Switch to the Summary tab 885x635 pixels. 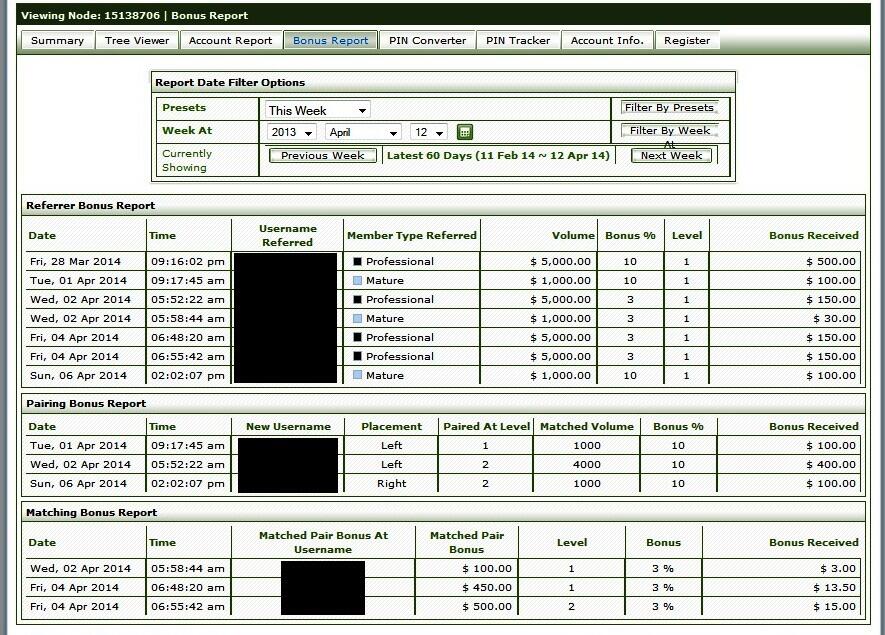tap(57, 41)
